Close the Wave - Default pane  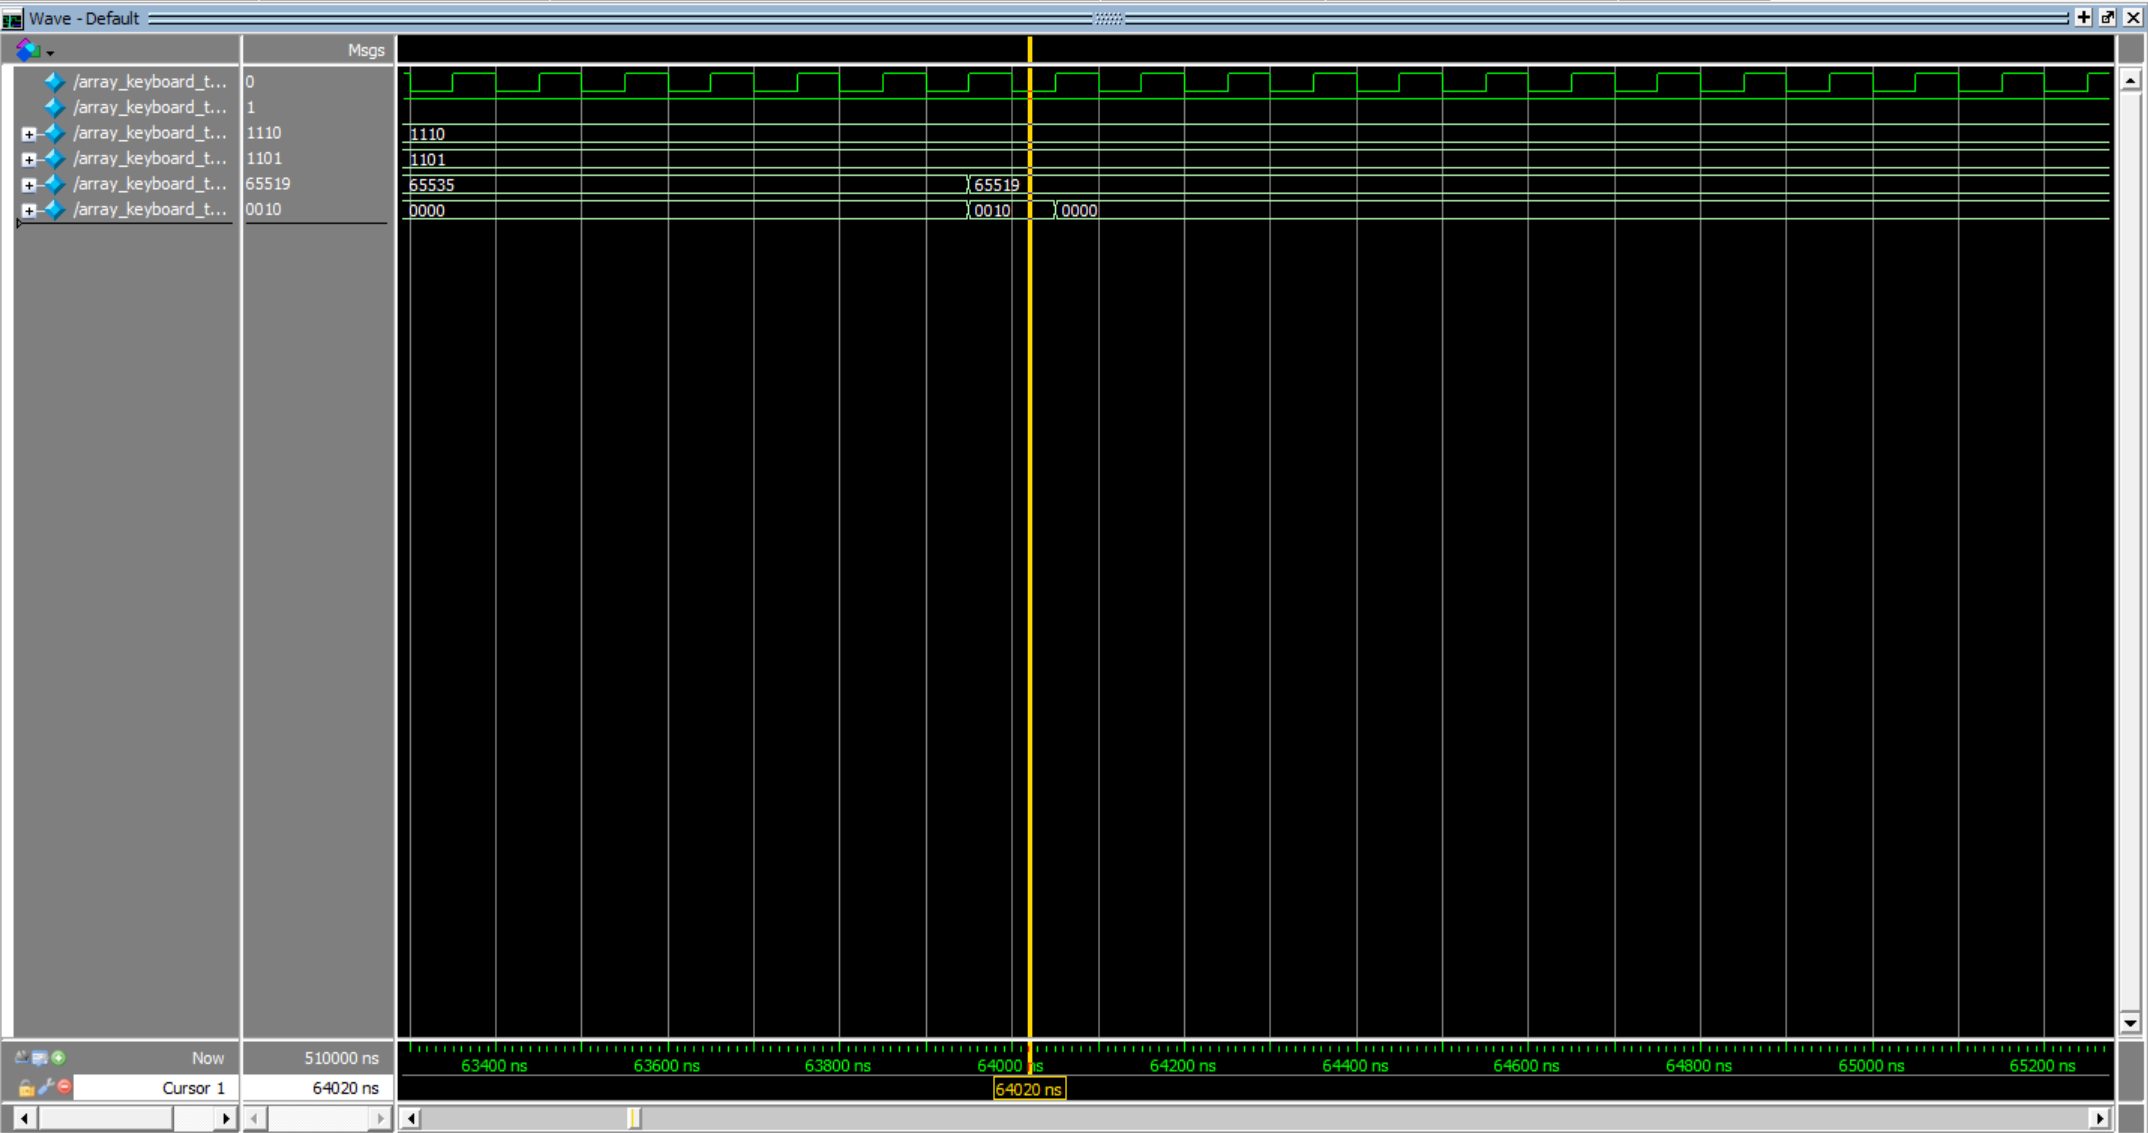tap(2132, 17)
